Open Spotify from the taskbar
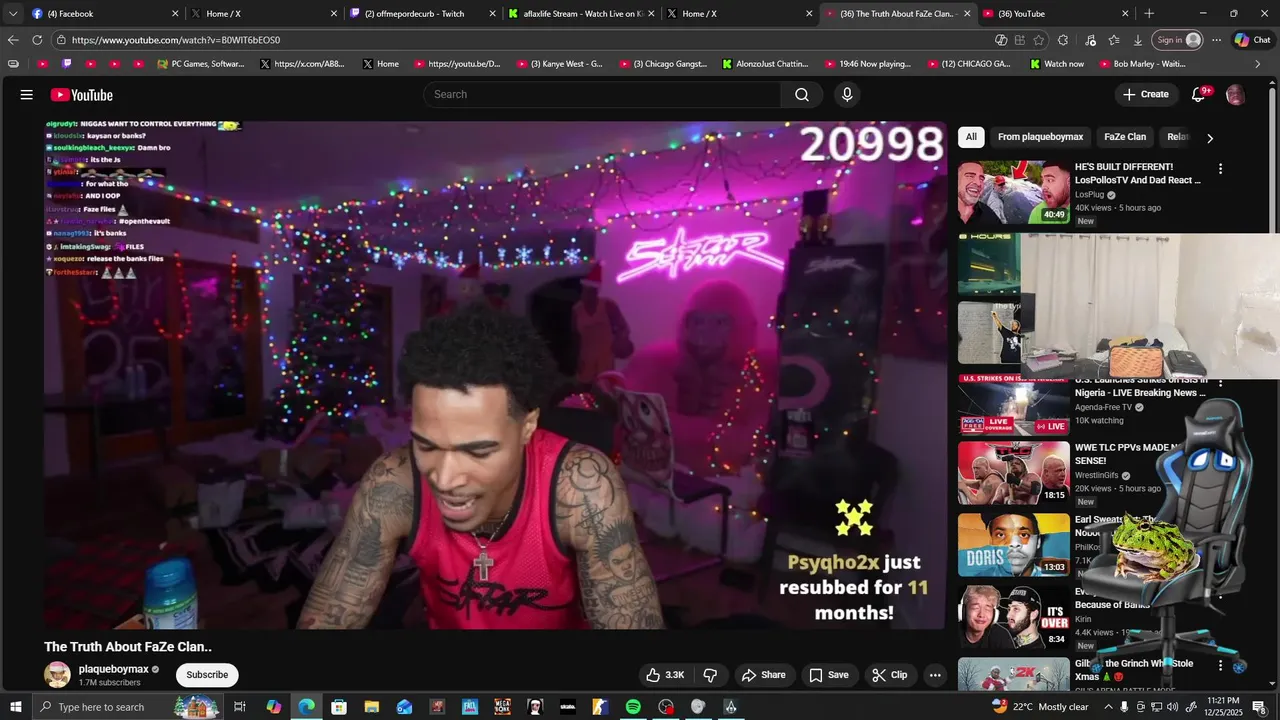This screenshot has height=720, width=1280. click(633, 707)
